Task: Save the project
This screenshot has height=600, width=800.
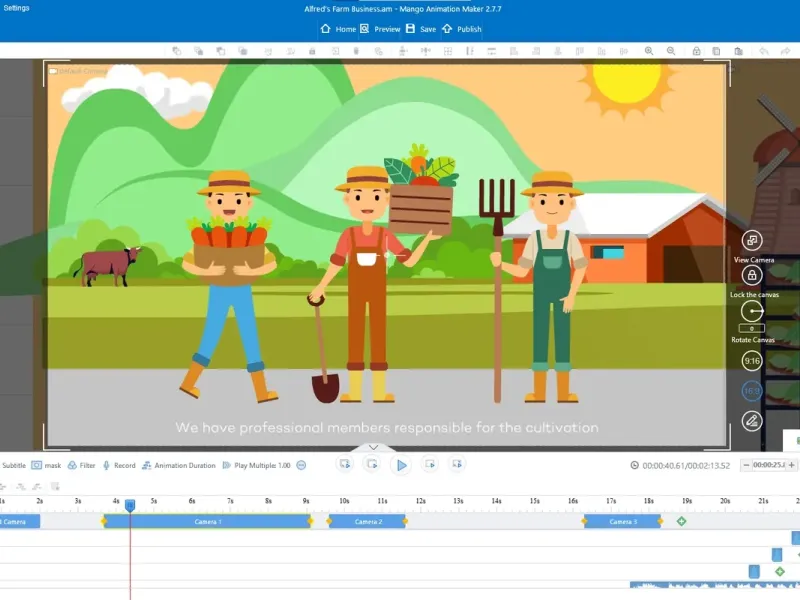Action: tap(420, 29)
